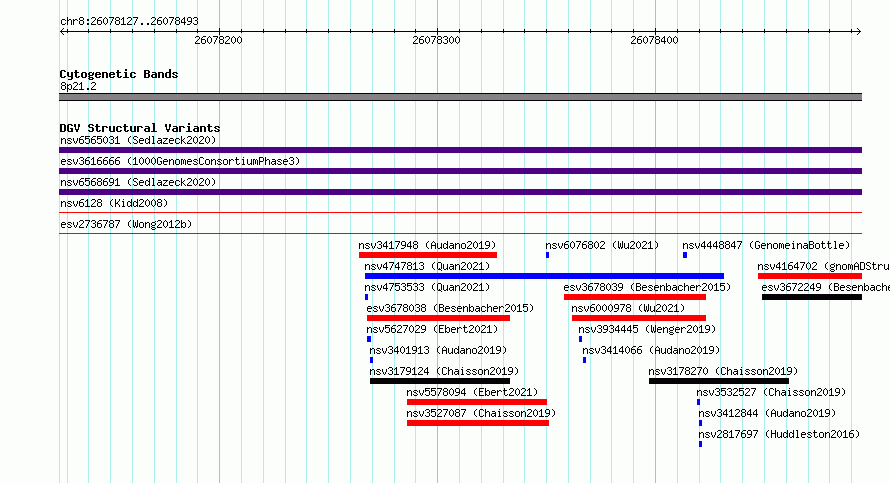
Task: Open nsv3179124 (Chaisson2019) label
Action: pos(444,371)
